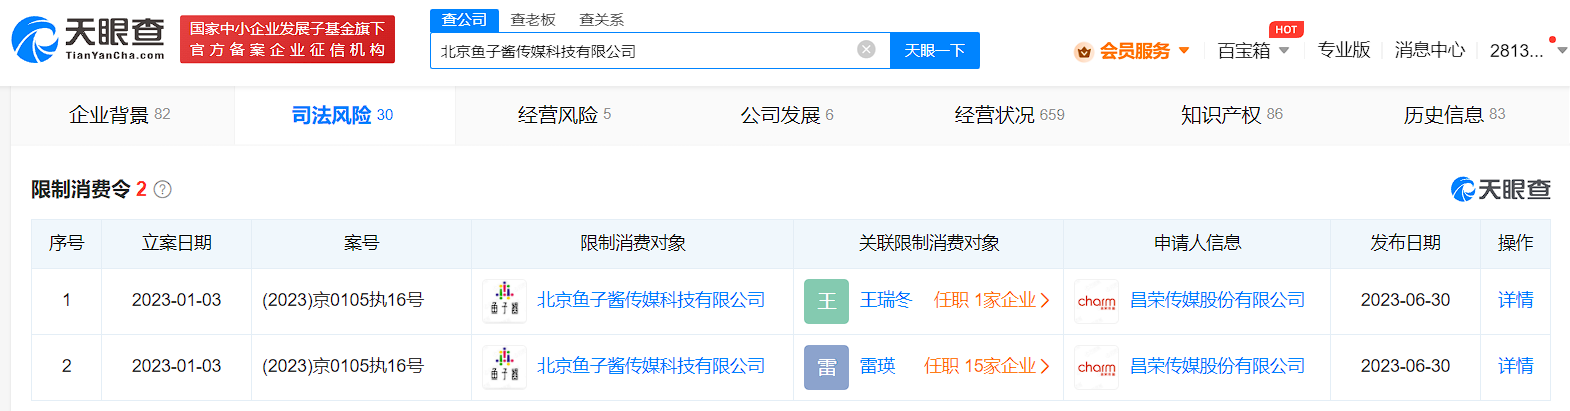Click charm logo in row 1 applicant cell
Viewport: 1570px width, 411px height.
1096,301
